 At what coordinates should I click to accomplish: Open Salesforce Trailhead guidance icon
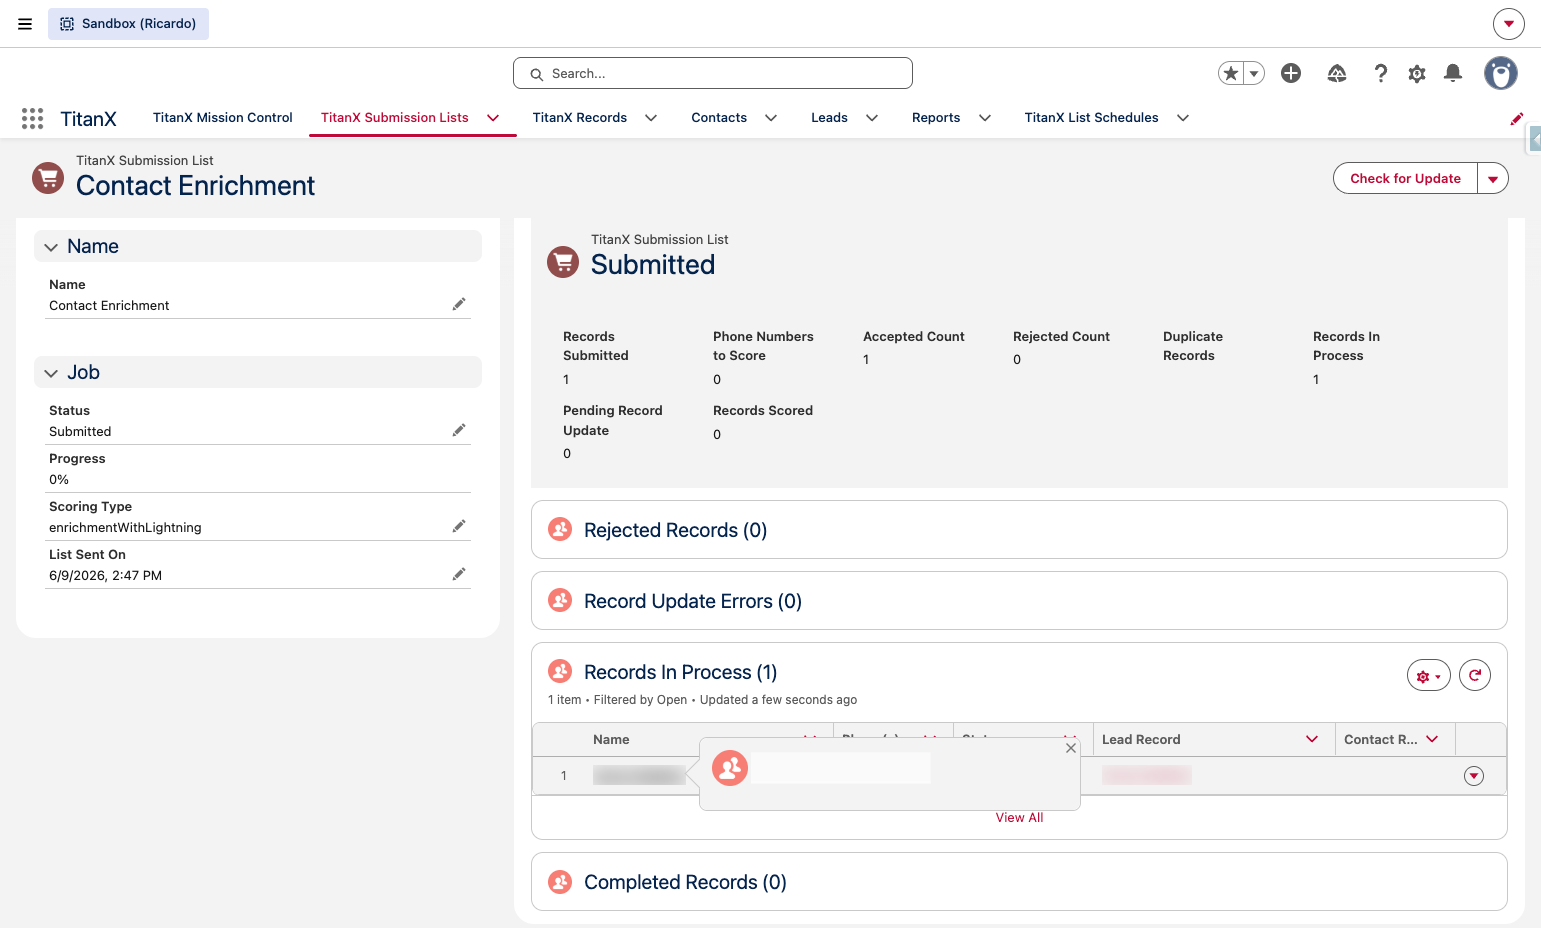pyautogui.click(x=1337, y=73)
